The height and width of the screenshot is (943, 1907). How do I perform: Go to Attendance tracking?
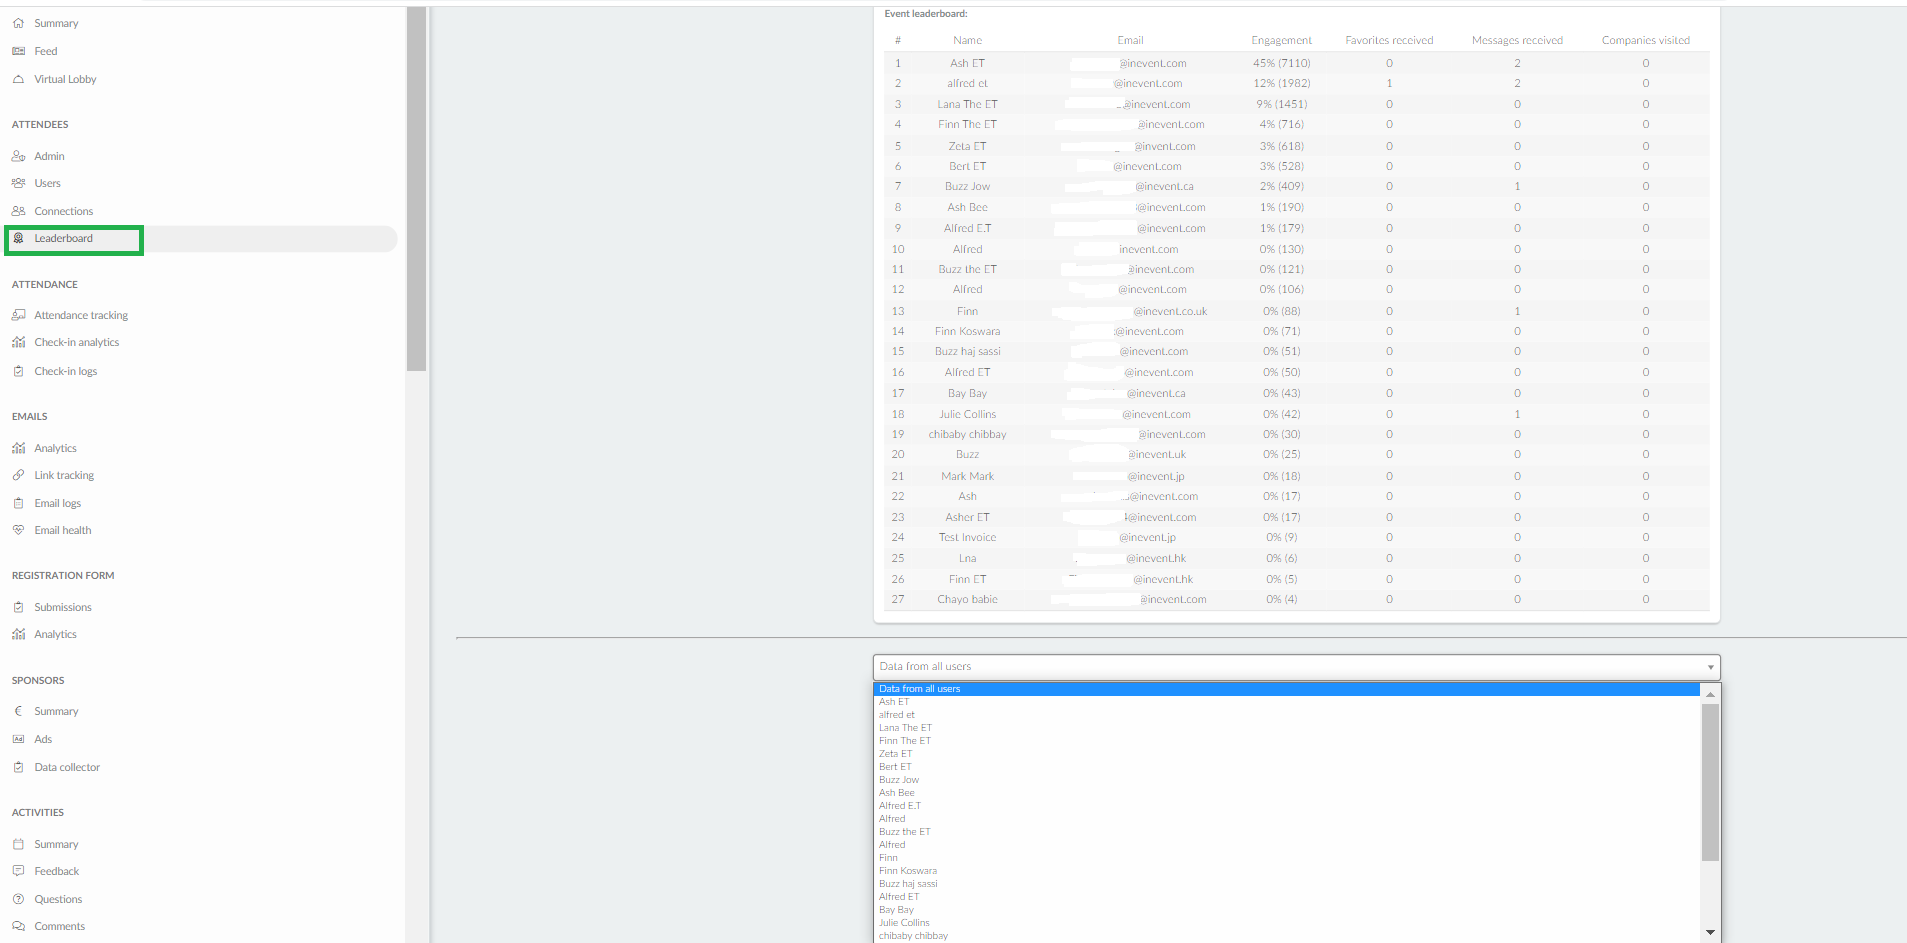[x=81, y=315]
